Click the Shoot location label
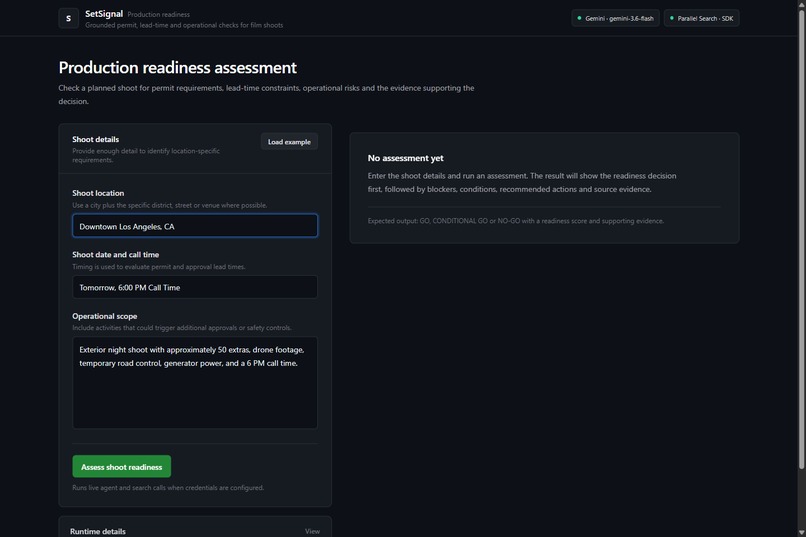806x537 pixels. 98,193
